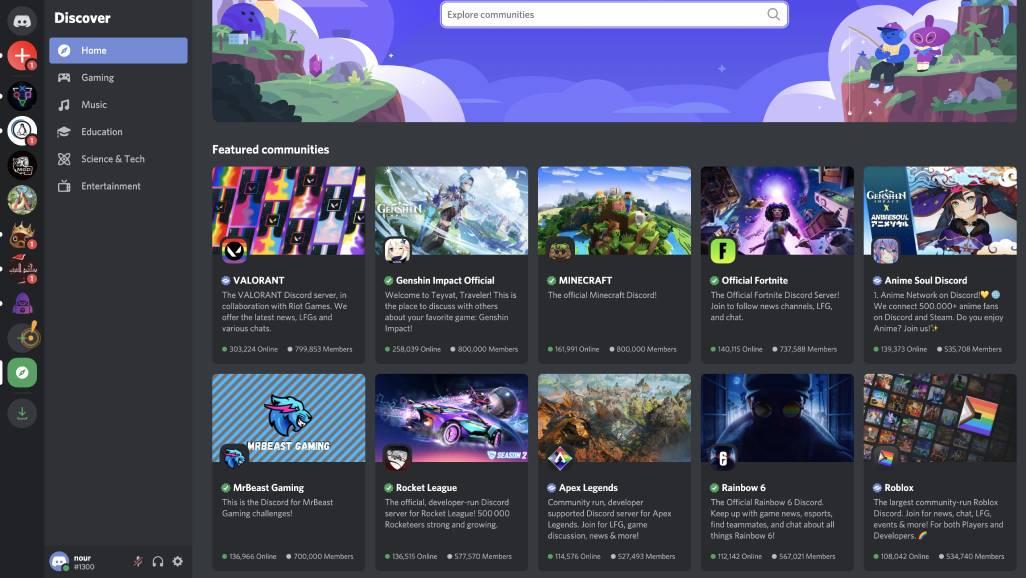Click the Roblox game collage banner

pos(940,418)
